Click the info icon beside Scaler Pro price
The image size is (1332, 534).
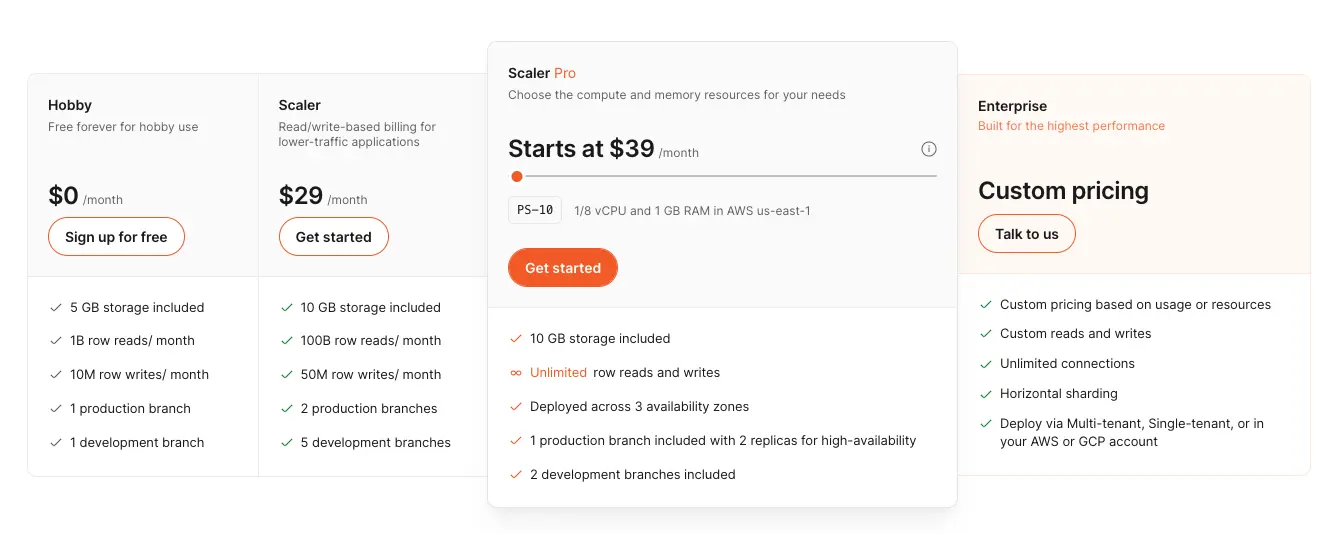[928, 149]
